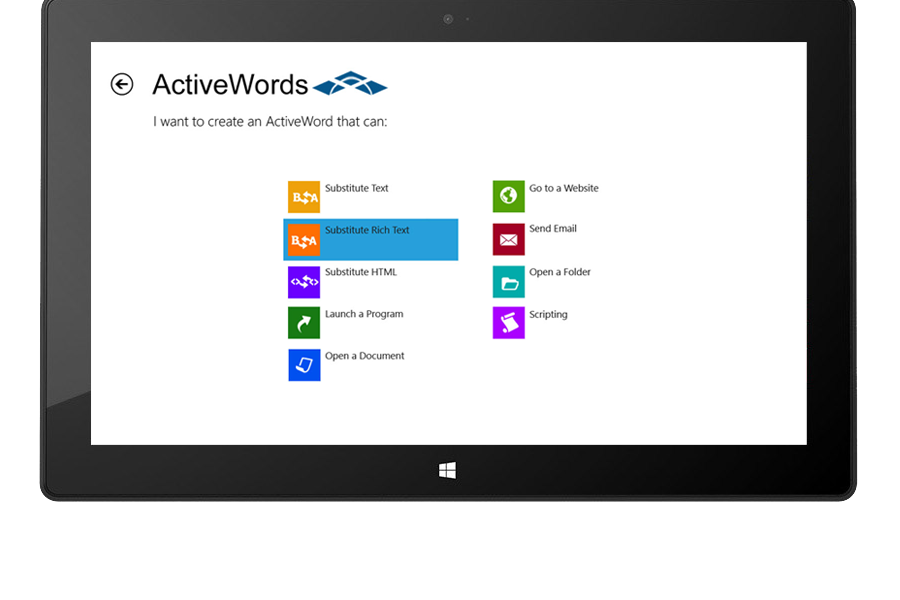Choose the teal Open a Folder icon
900x600 pixels.
coord(509,282)
